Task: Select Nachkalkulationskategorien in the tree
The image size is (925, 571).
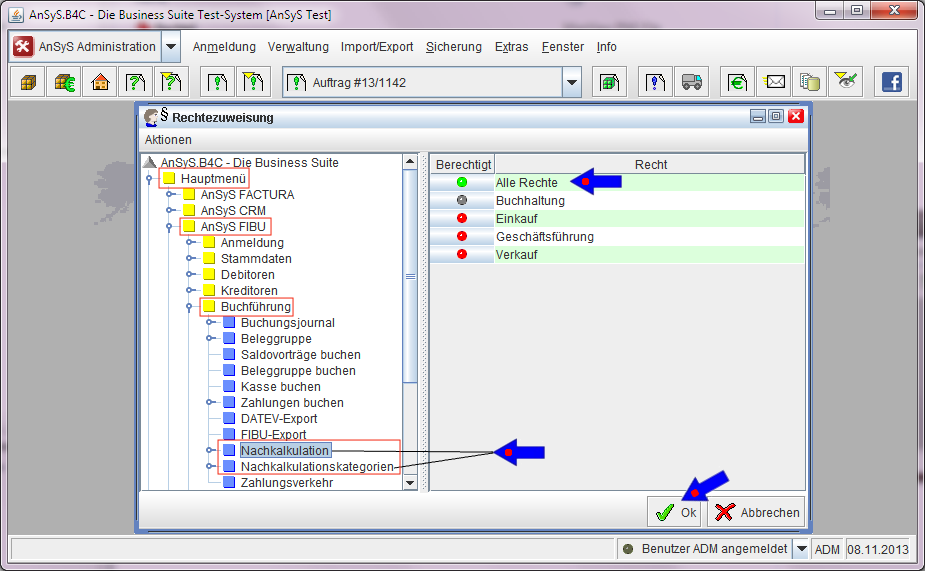Action: pos(317,467)
